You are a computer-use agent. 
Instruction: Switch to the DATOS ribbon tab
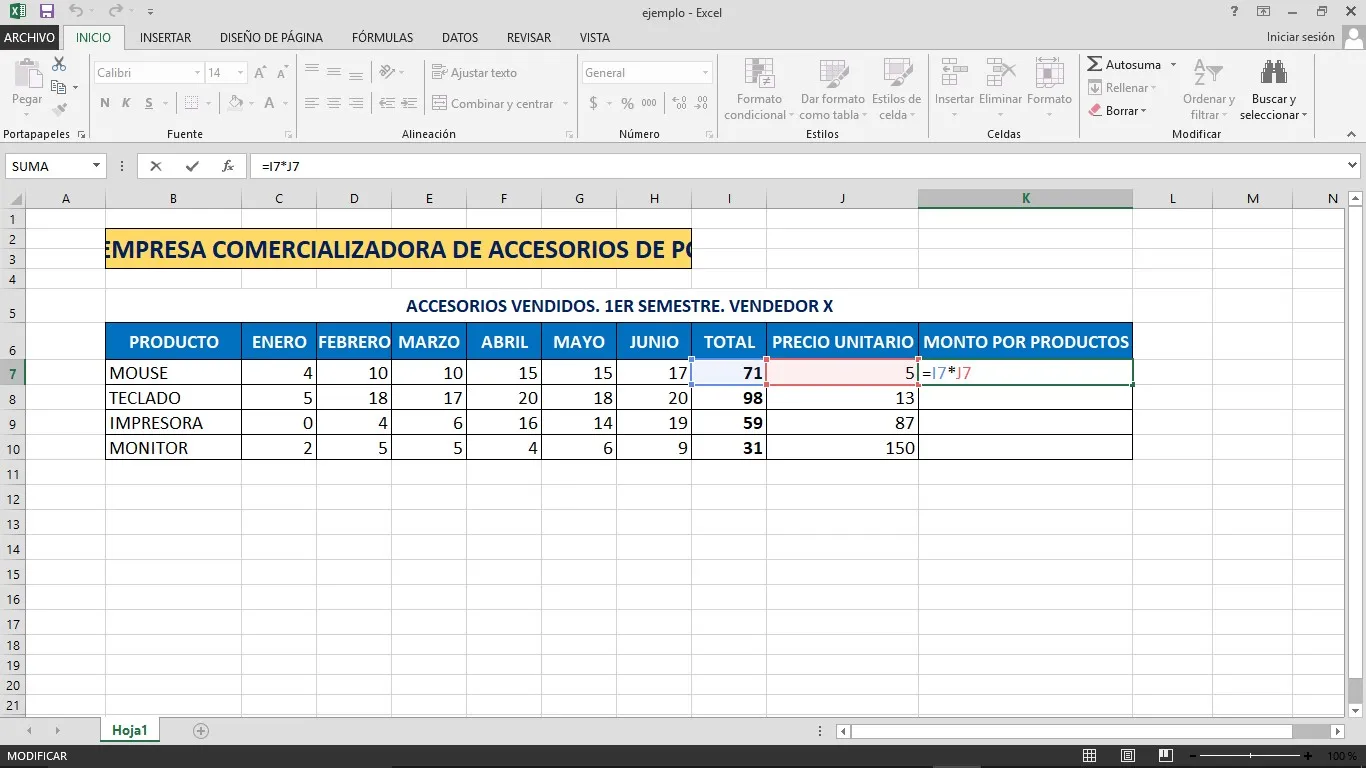pyautogui.click(x=460, y=37)
